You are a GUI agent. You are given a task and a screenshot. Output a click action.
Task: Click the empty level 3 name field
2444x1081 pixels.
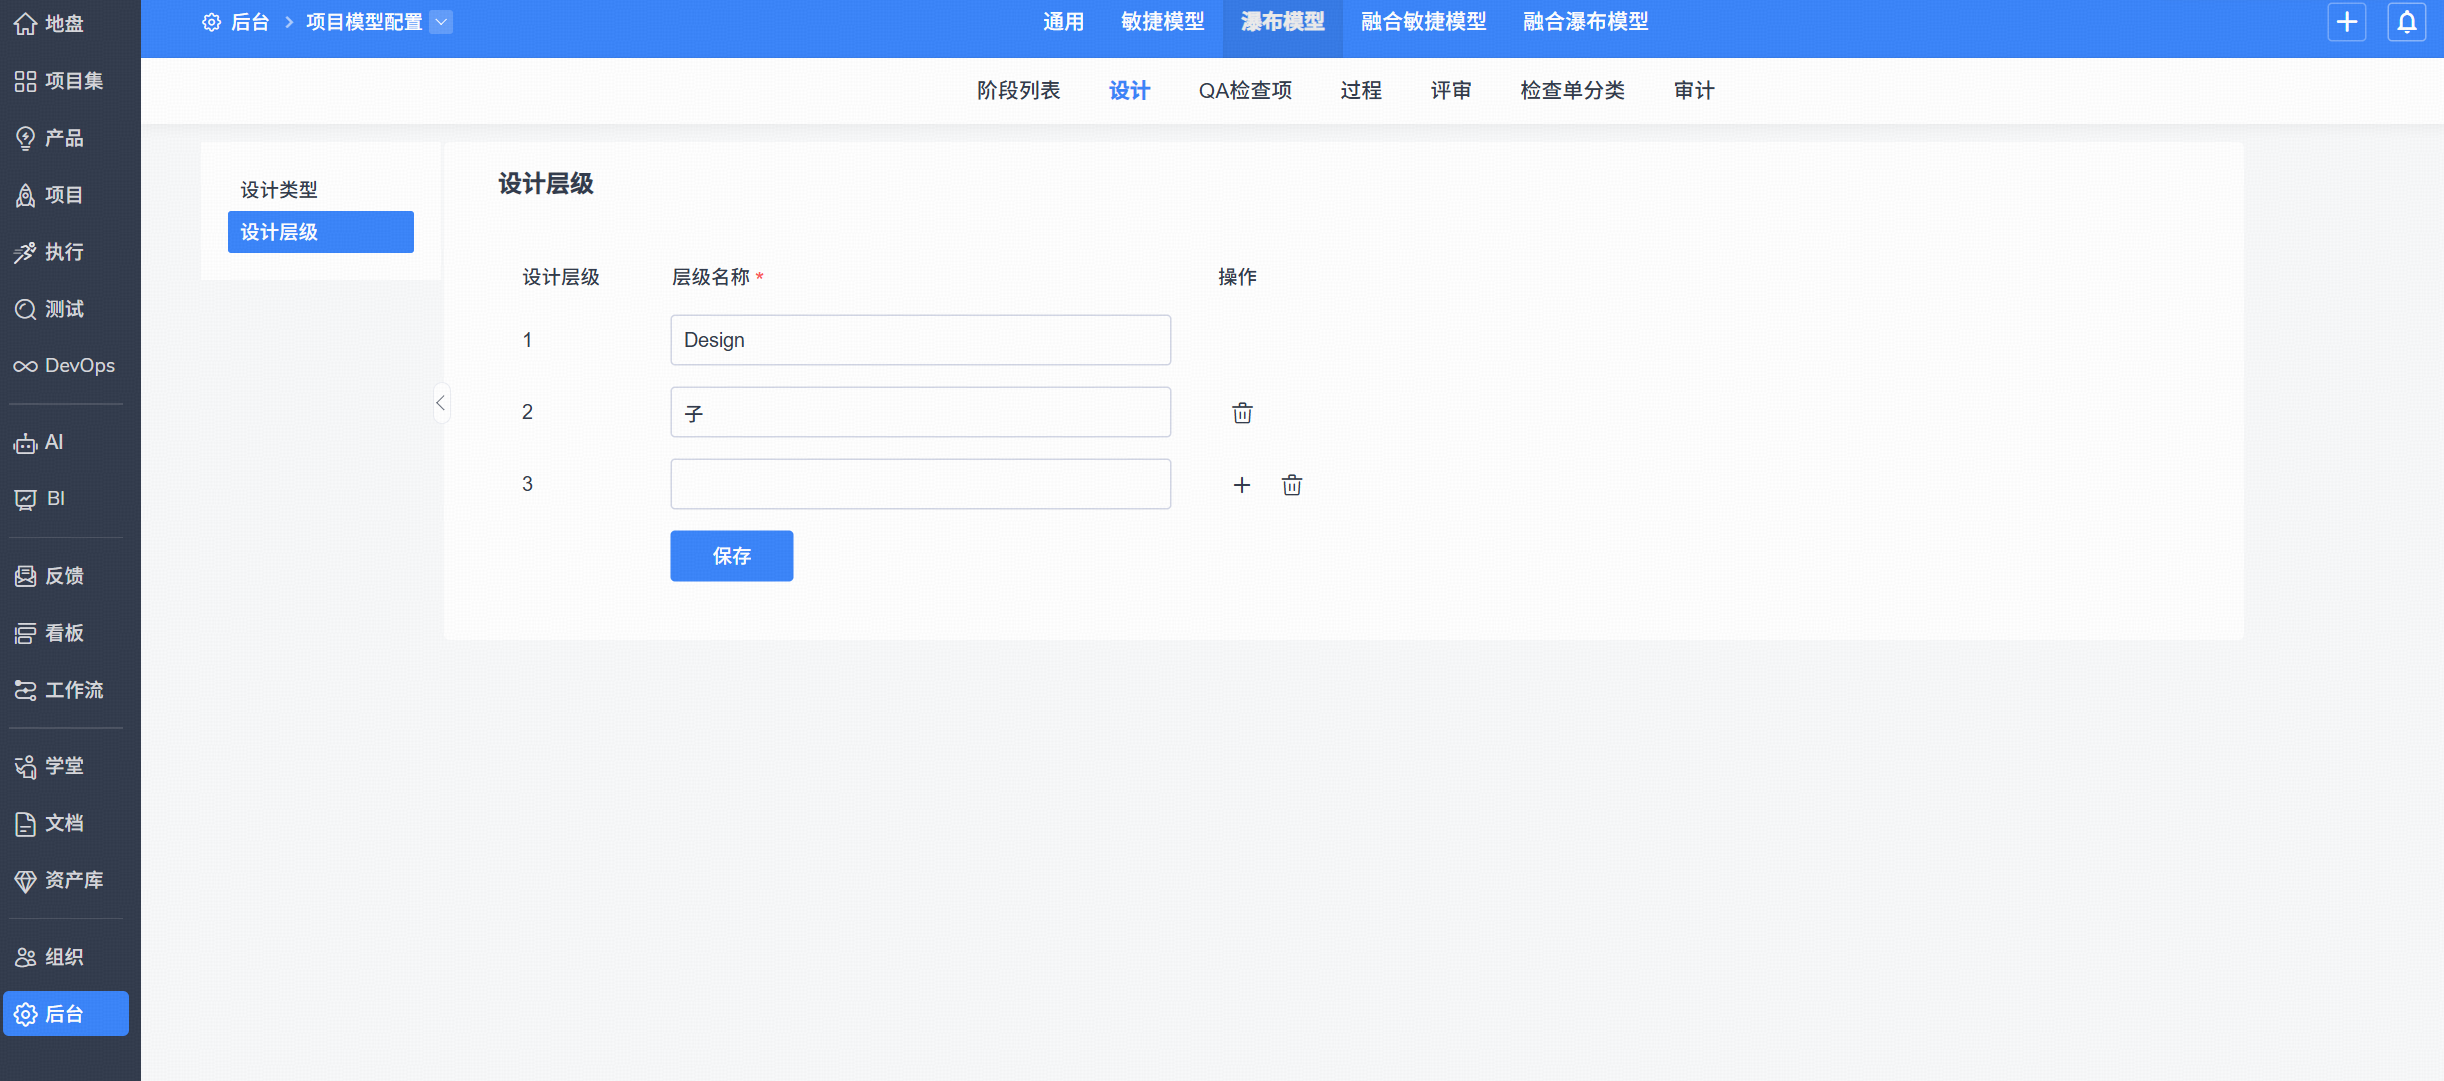point(920,484)
